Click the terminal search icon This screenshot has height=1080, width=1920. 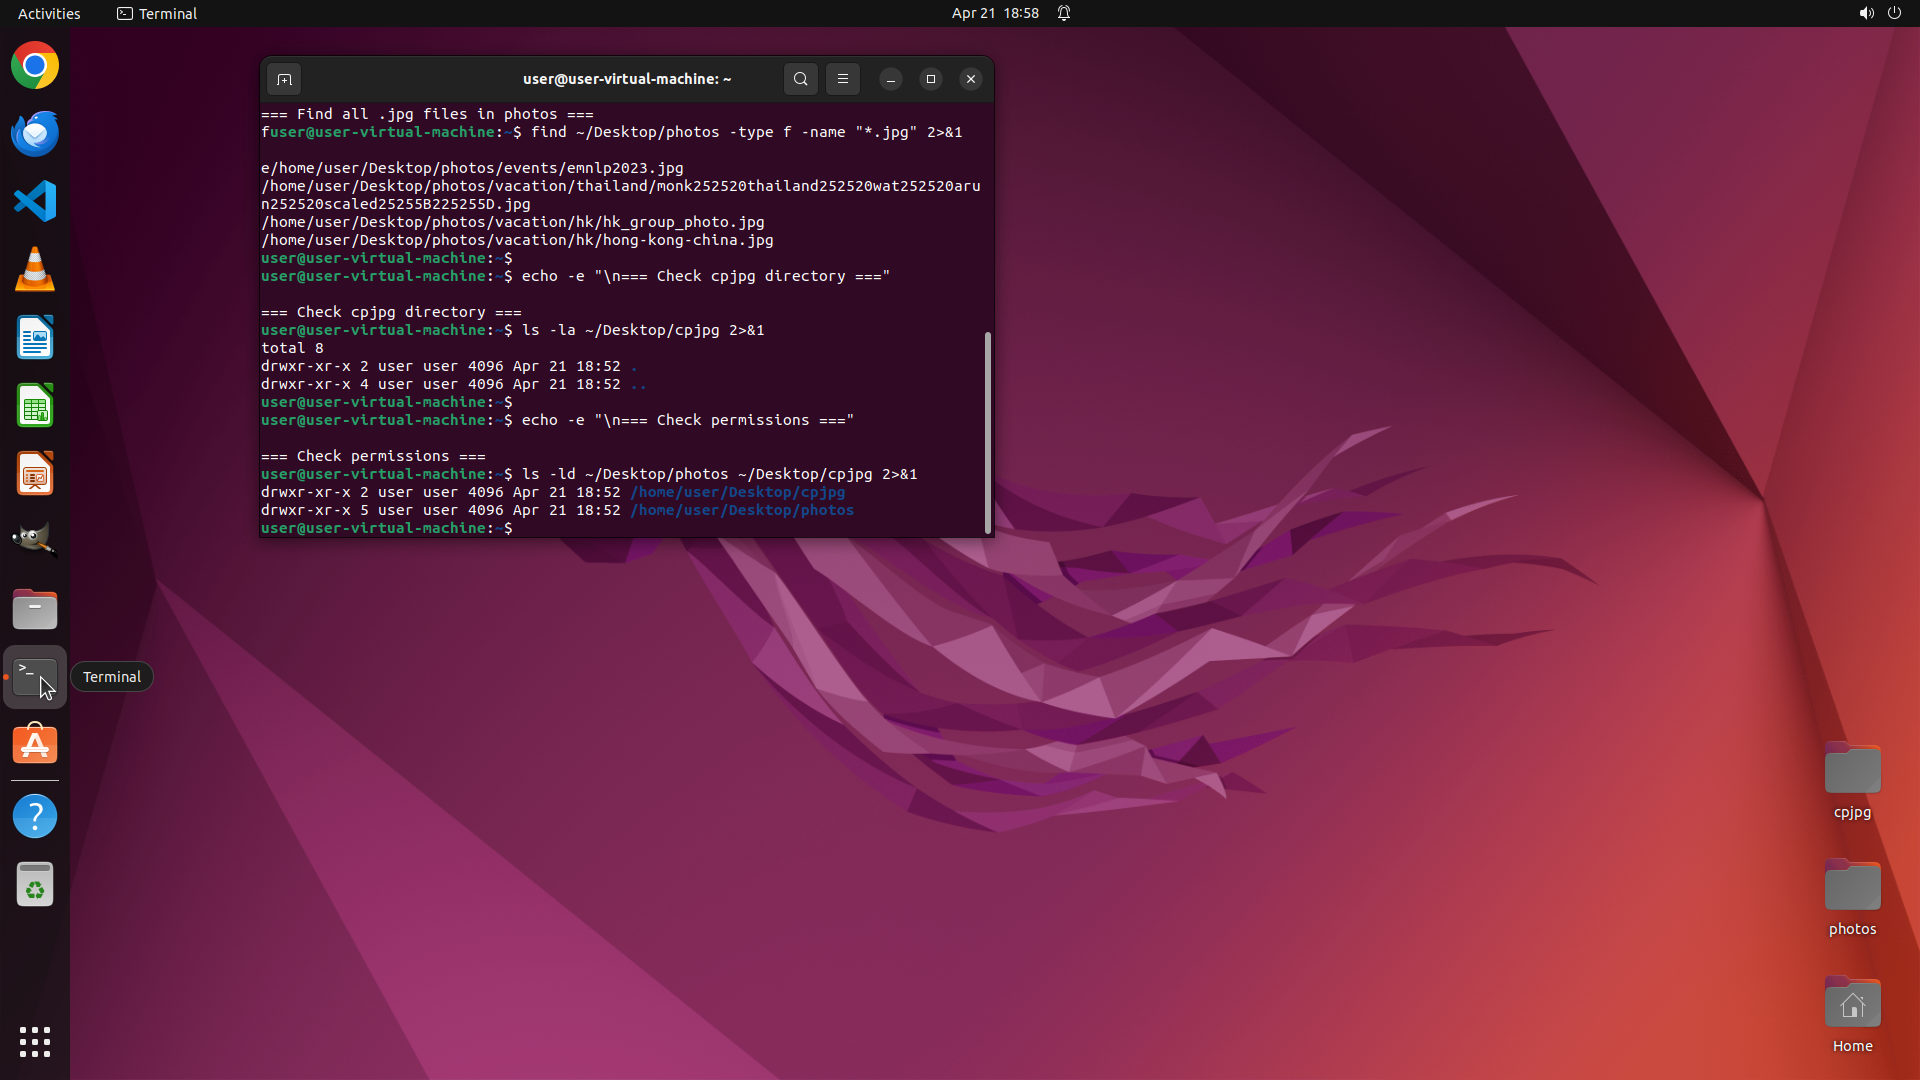[x=800, y=79]
